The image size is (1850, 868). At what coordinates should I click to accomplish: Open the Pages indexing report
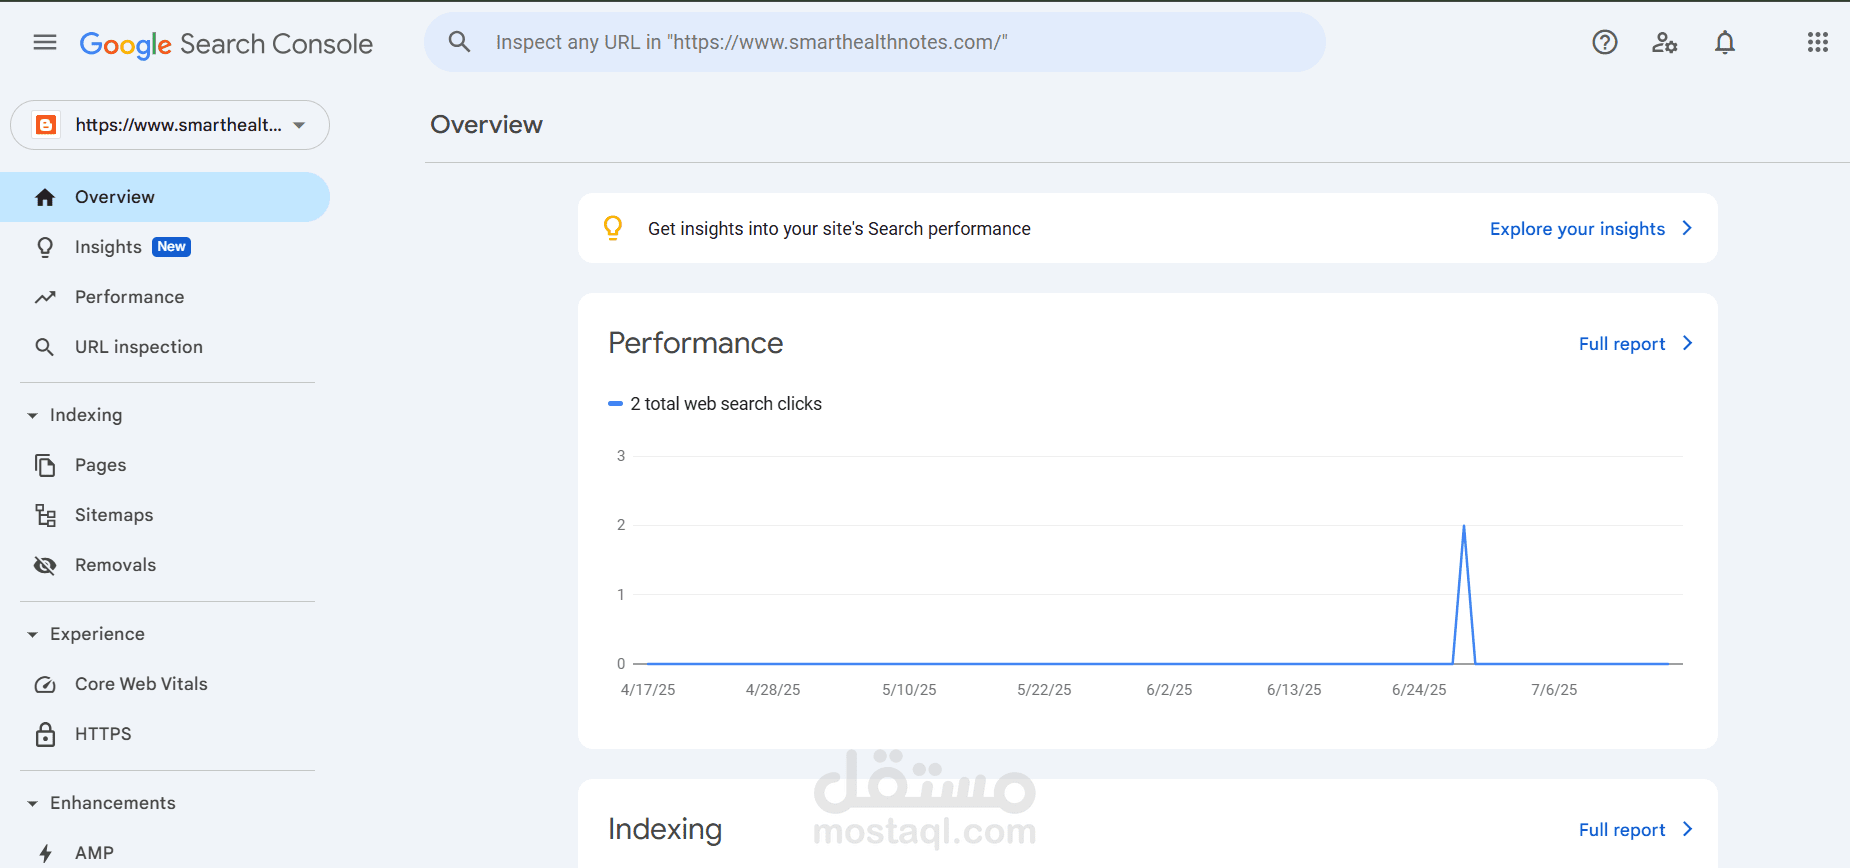[x=165, y=465]
